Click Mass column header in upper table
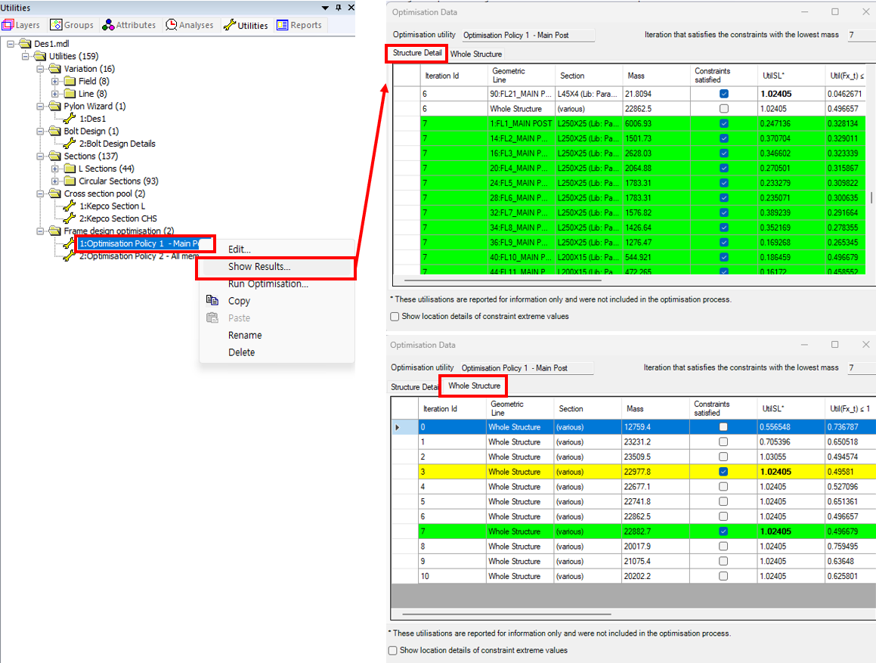 click(x=636, y=75)
